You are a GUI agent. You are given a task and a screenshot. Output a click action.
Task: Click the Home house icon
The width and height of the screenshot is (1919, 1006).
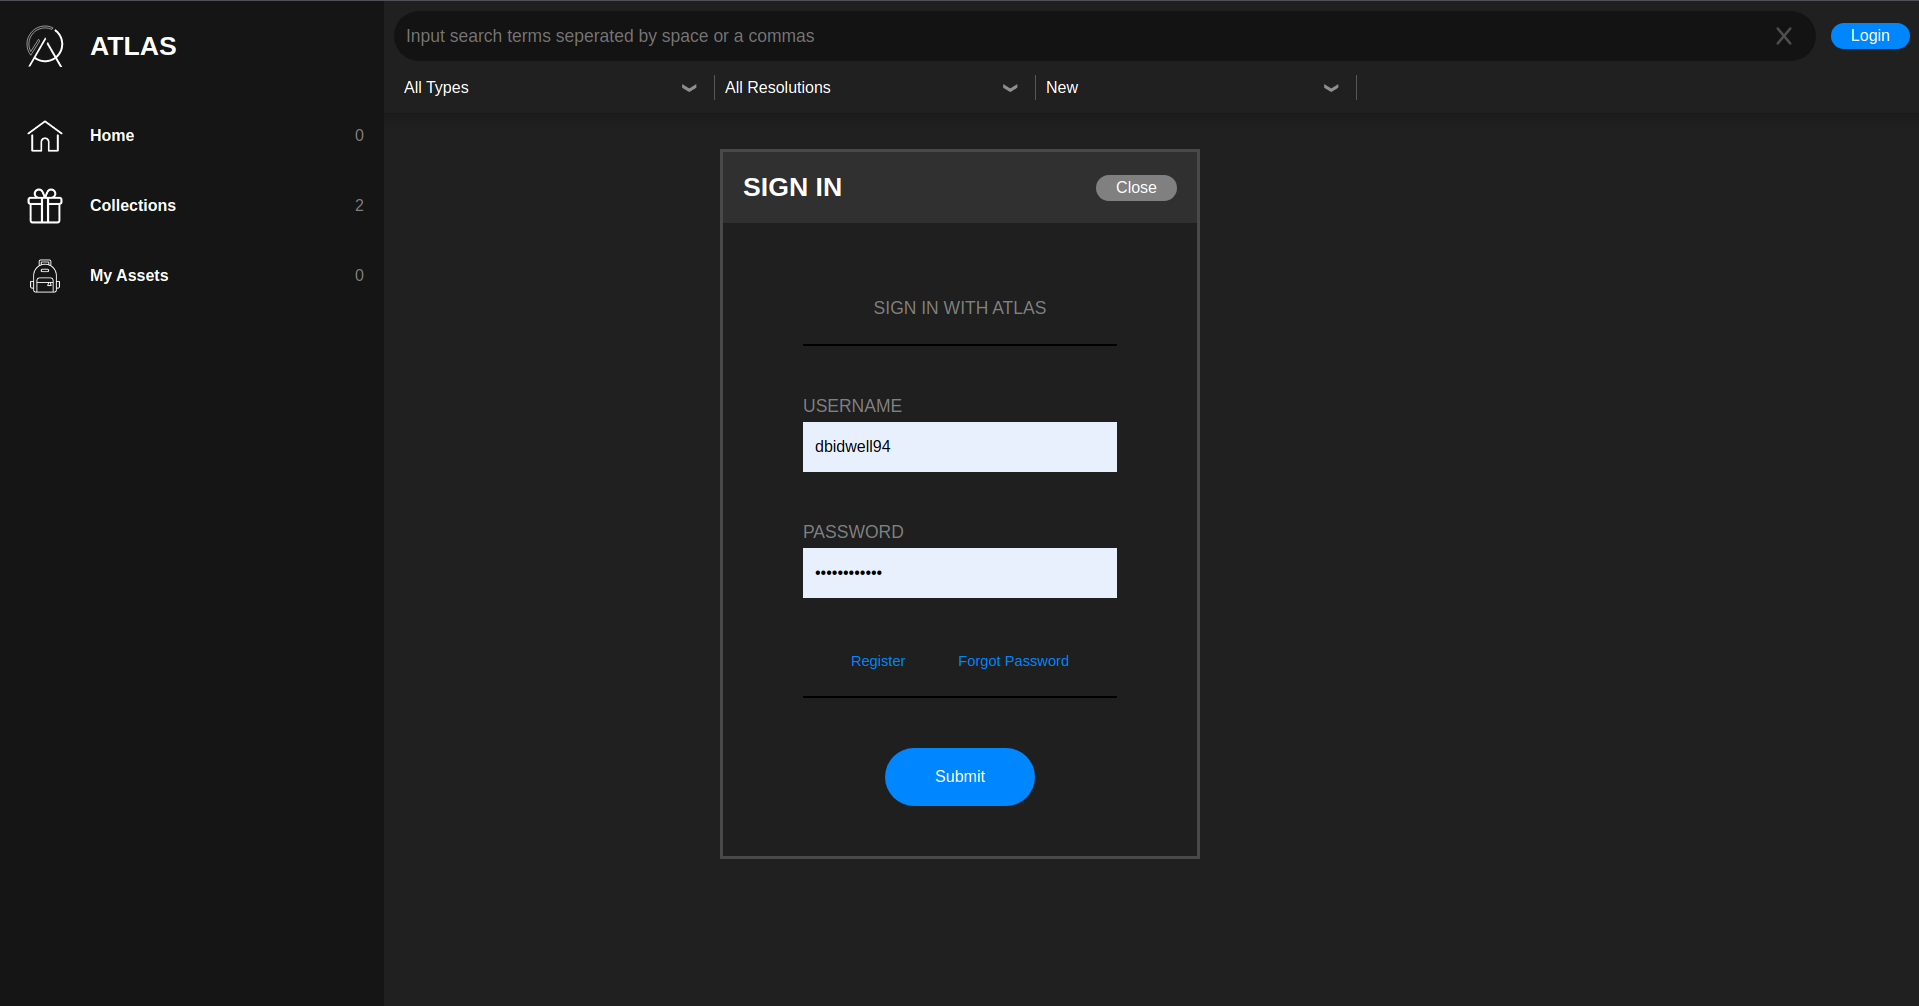[x=45, y=136]
